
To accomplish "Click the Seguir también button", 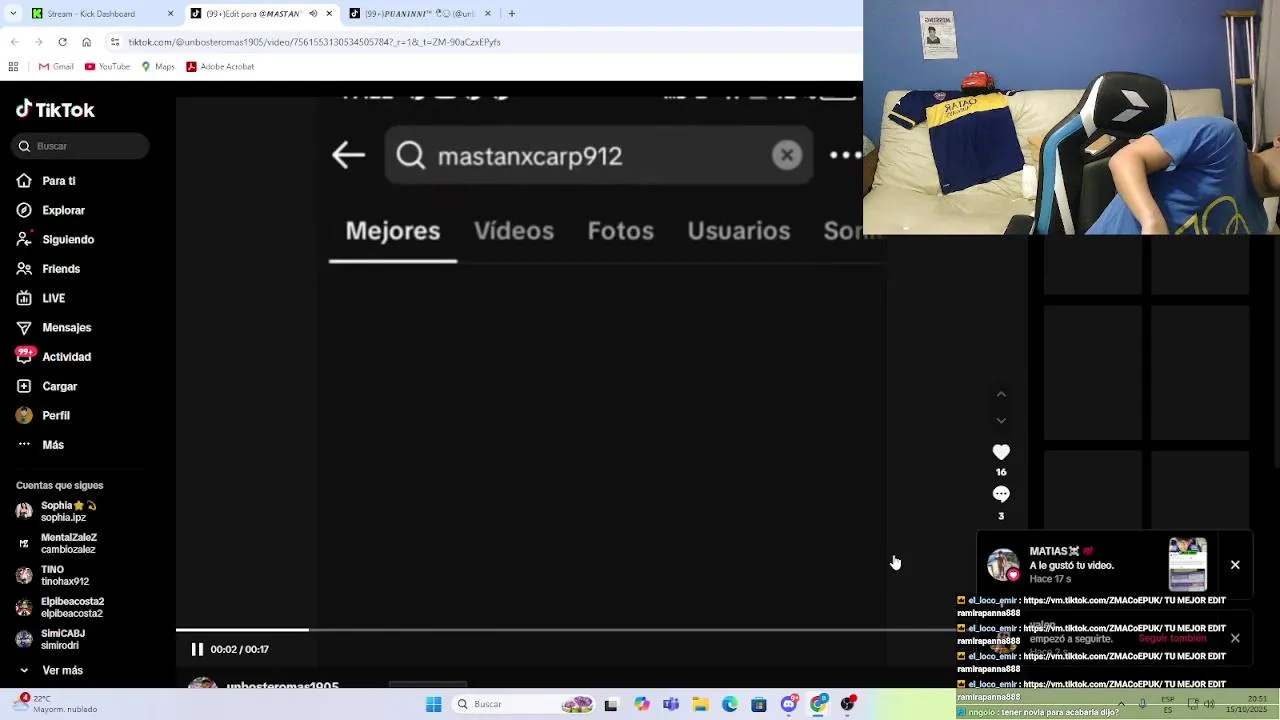I will click(x=1172, y=639).
